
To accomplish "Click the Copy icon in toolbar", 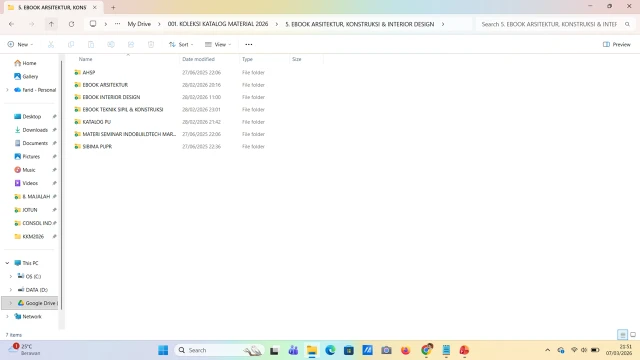I will (71, 44).
